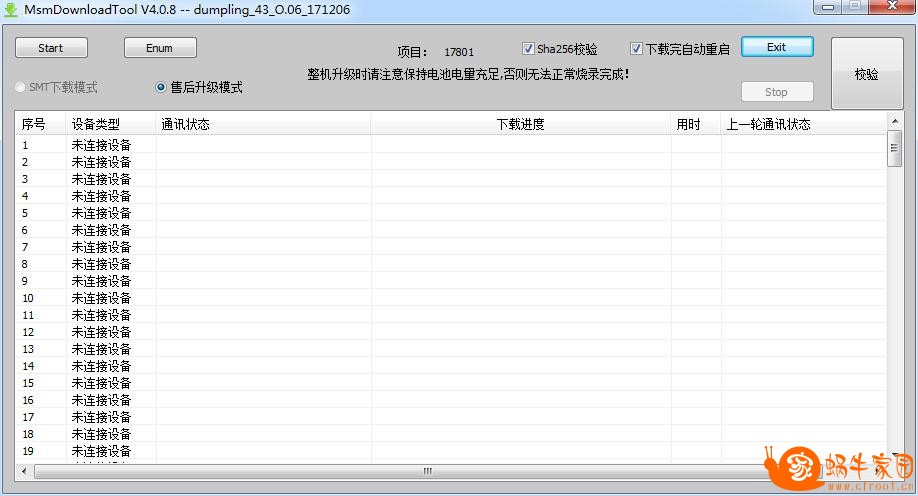Click the 通讯状态 column header
The height and width of the screenshot is (496, 918).
[263, 124]
